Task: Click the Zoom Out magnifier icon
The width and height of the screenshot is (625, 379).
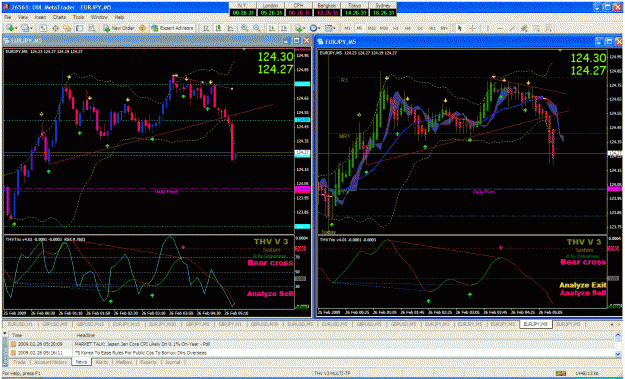Action: (257, 28)
